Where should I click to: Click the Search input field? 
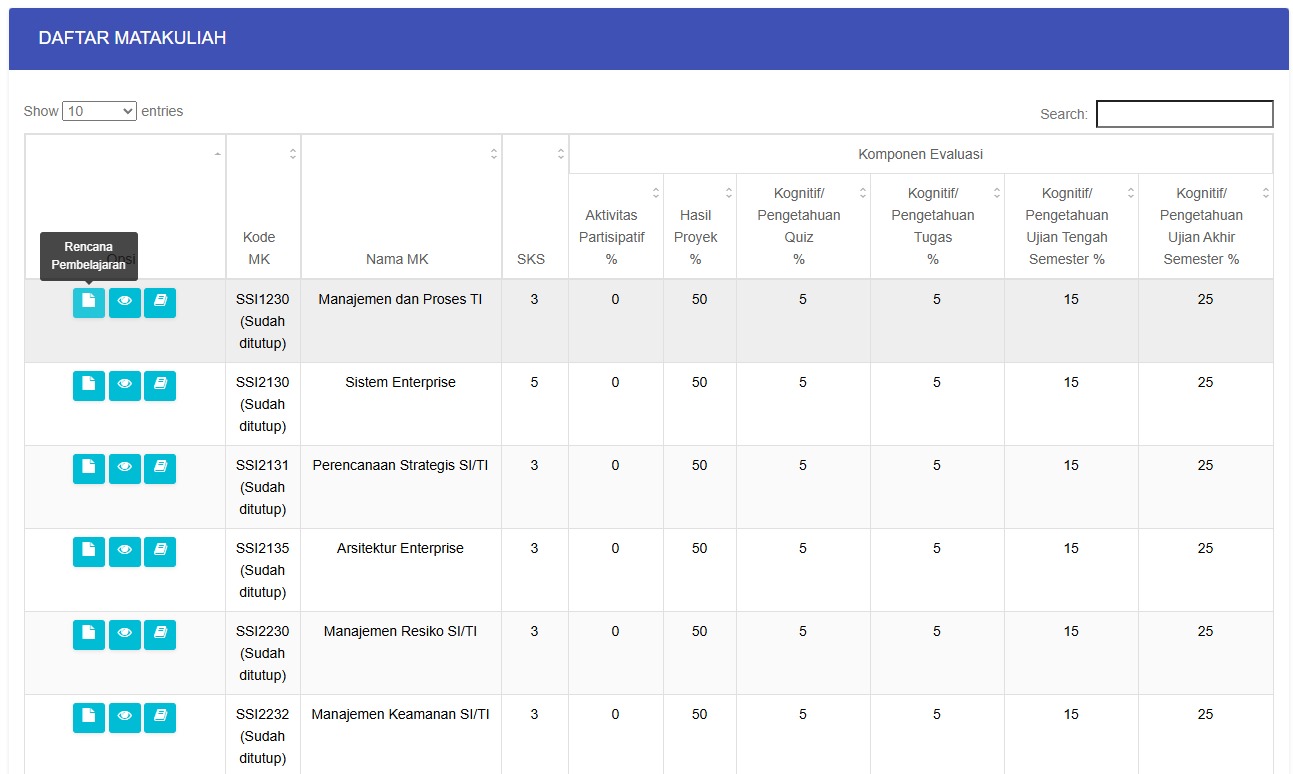coord(1185,114)
